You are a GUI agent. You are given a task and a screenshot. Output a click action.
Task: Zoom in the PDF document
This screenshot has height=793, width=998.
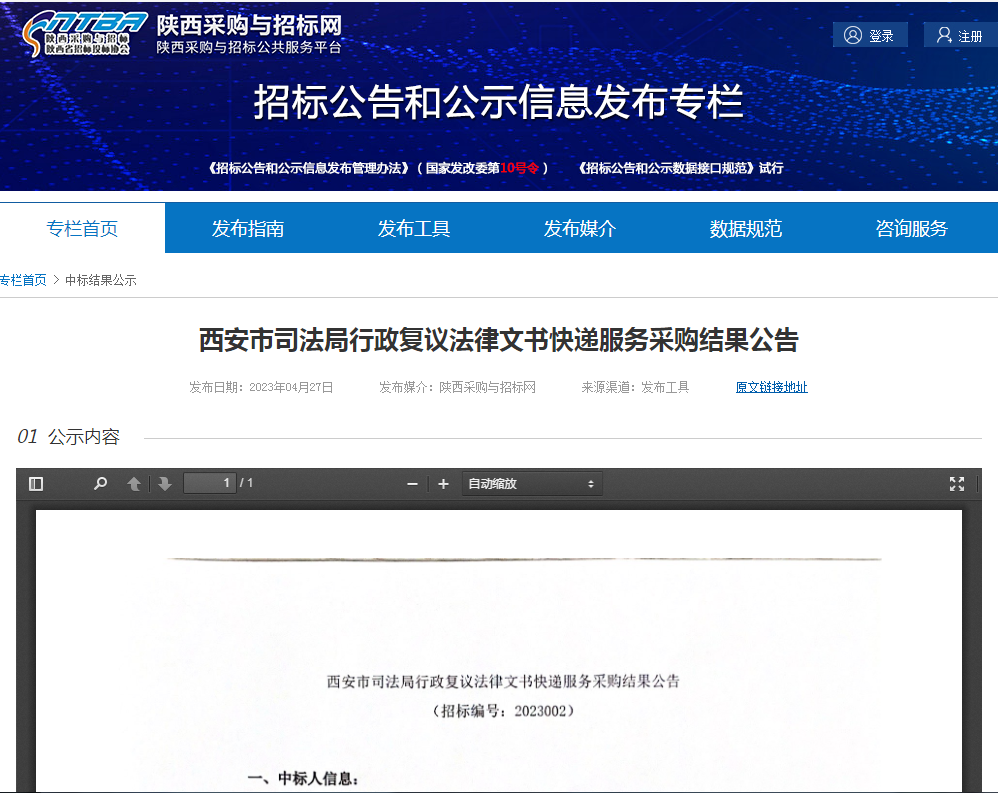coord(443,484)
